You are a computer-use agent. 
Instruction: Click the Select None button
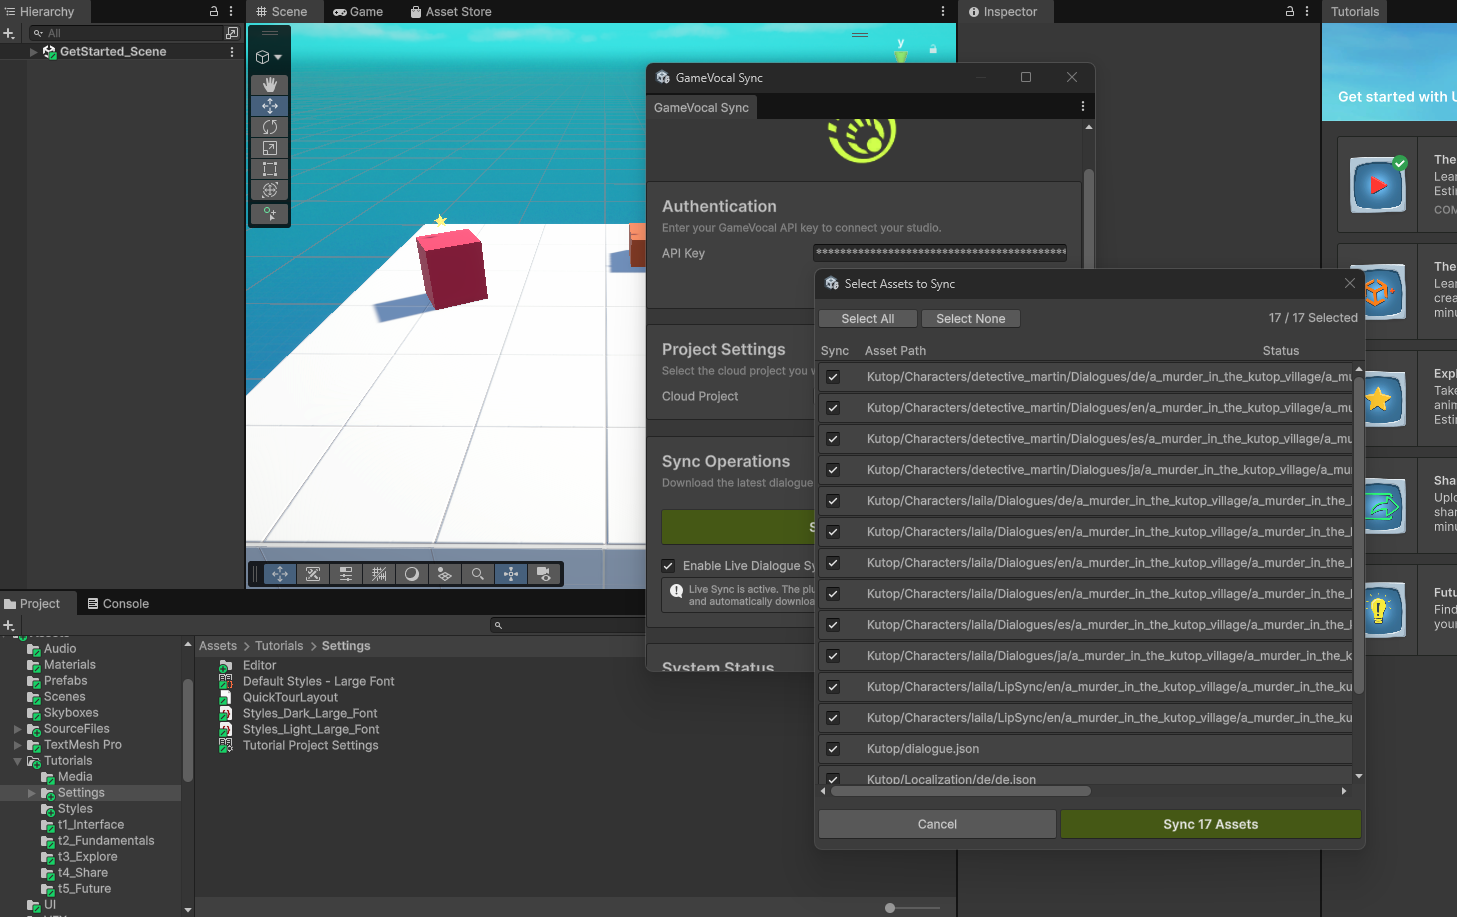pos(970,319)
